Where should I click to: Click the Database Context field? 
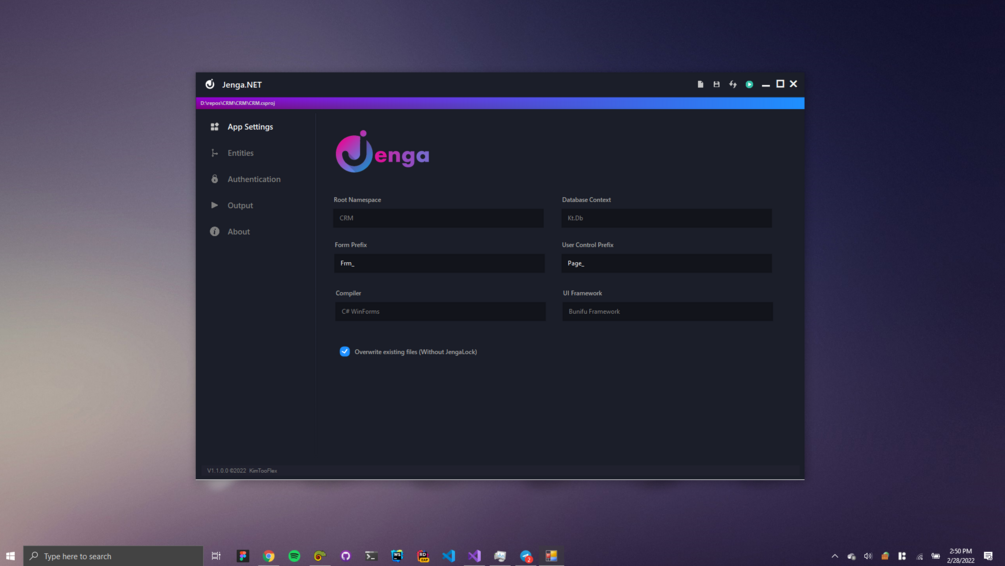(667, 218)
